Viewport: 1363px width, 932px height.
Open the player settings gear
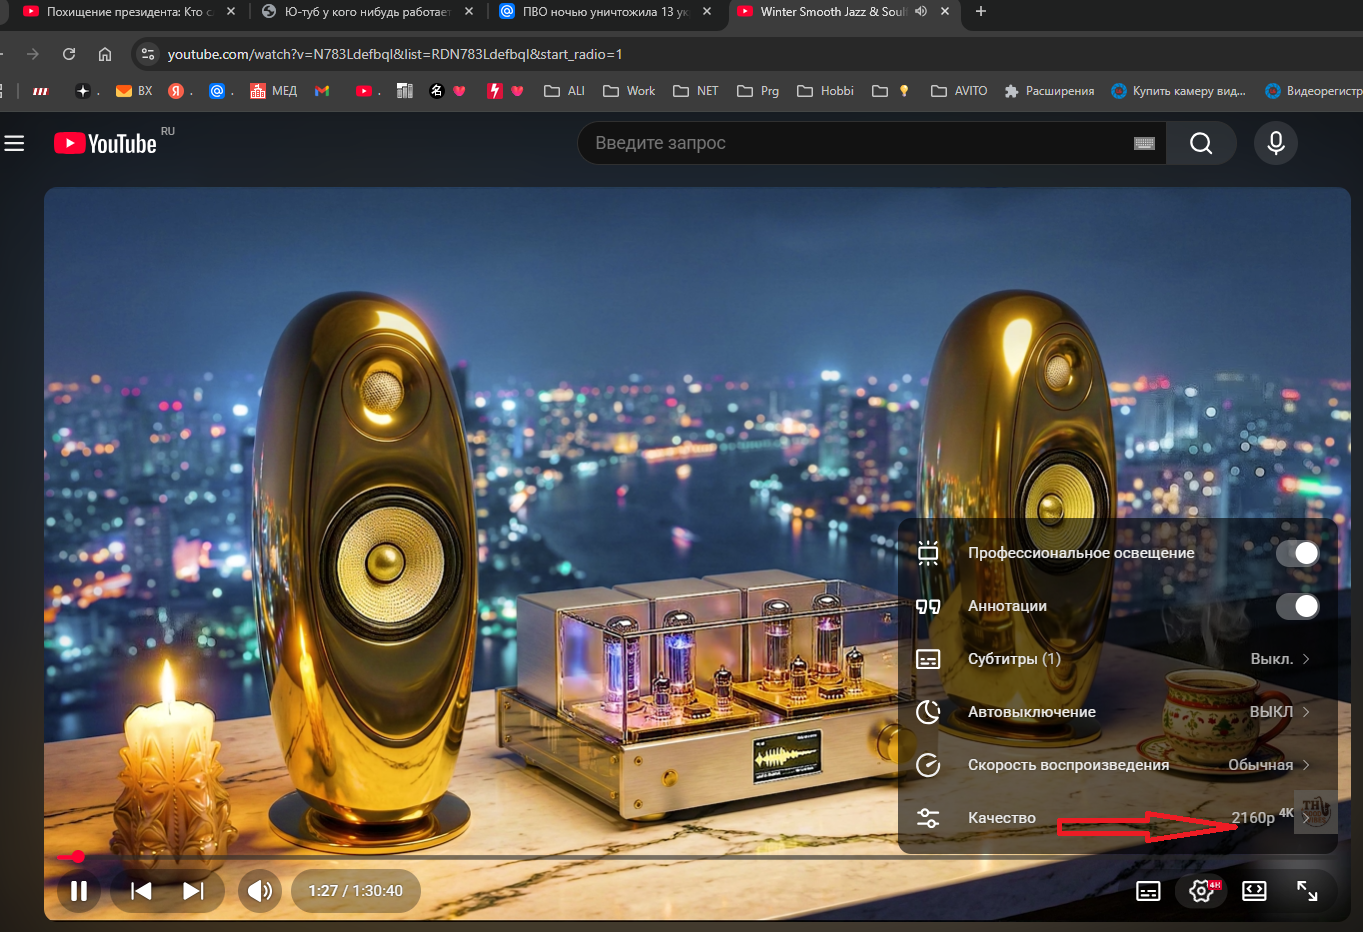(1201, 891)
